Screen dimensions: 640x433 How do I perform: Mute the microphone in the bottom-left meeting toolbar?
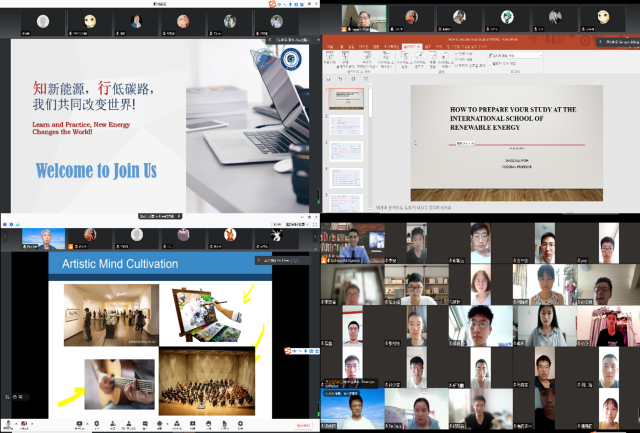pos(9,424)
